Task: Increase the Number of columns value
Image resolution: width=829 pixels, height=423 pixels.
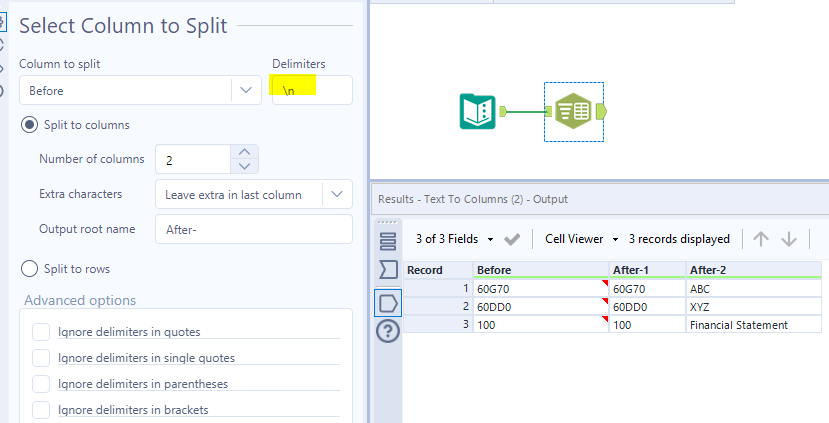Action: 246,152
